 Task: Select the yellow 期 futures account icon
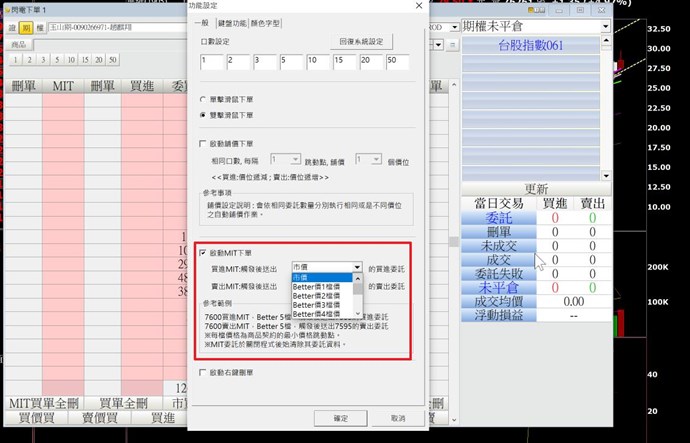(25, 30)
